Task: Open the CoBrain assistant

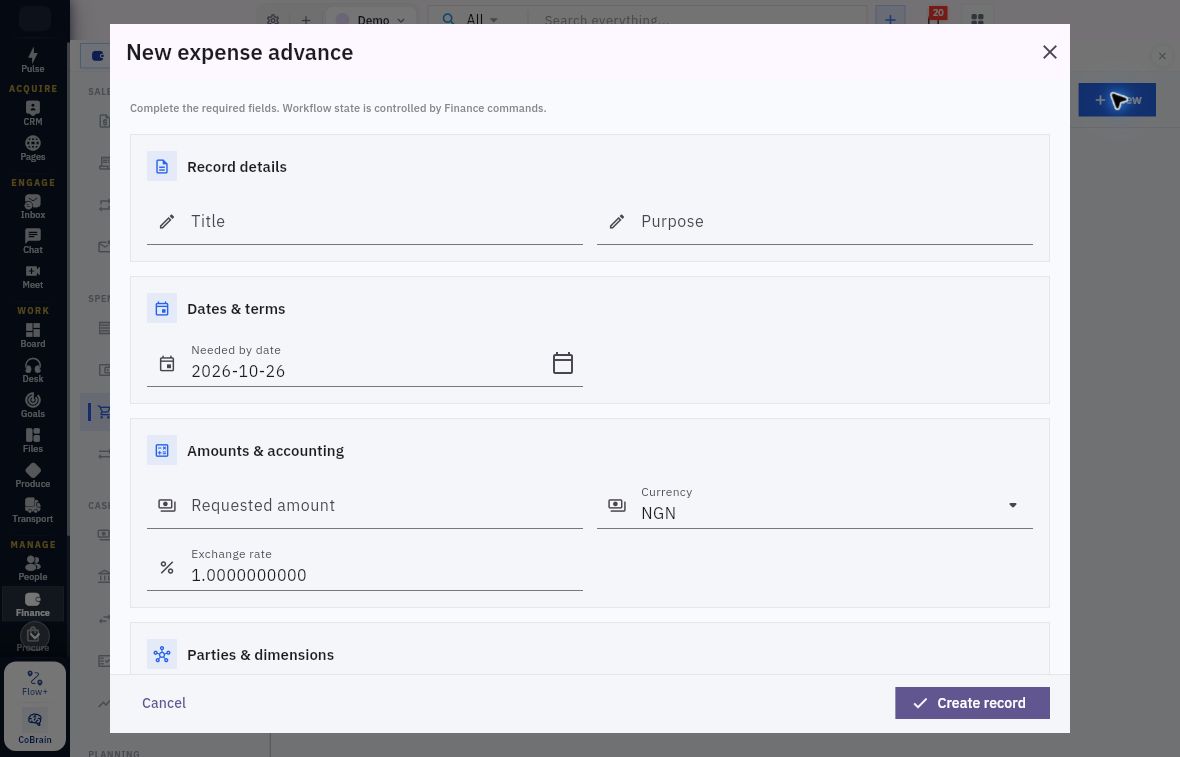Action: point(35,727)
